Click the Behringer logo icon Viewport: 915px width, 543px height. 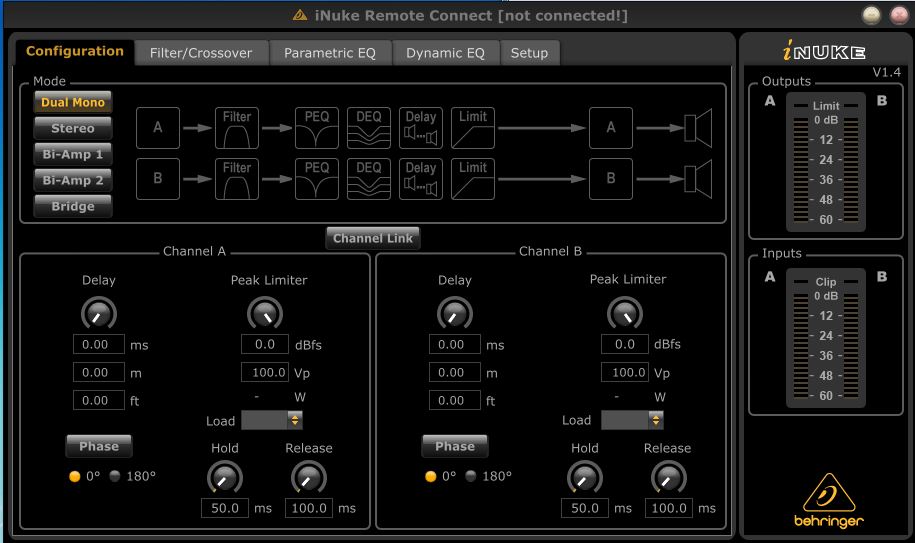(x=825, y=496)
